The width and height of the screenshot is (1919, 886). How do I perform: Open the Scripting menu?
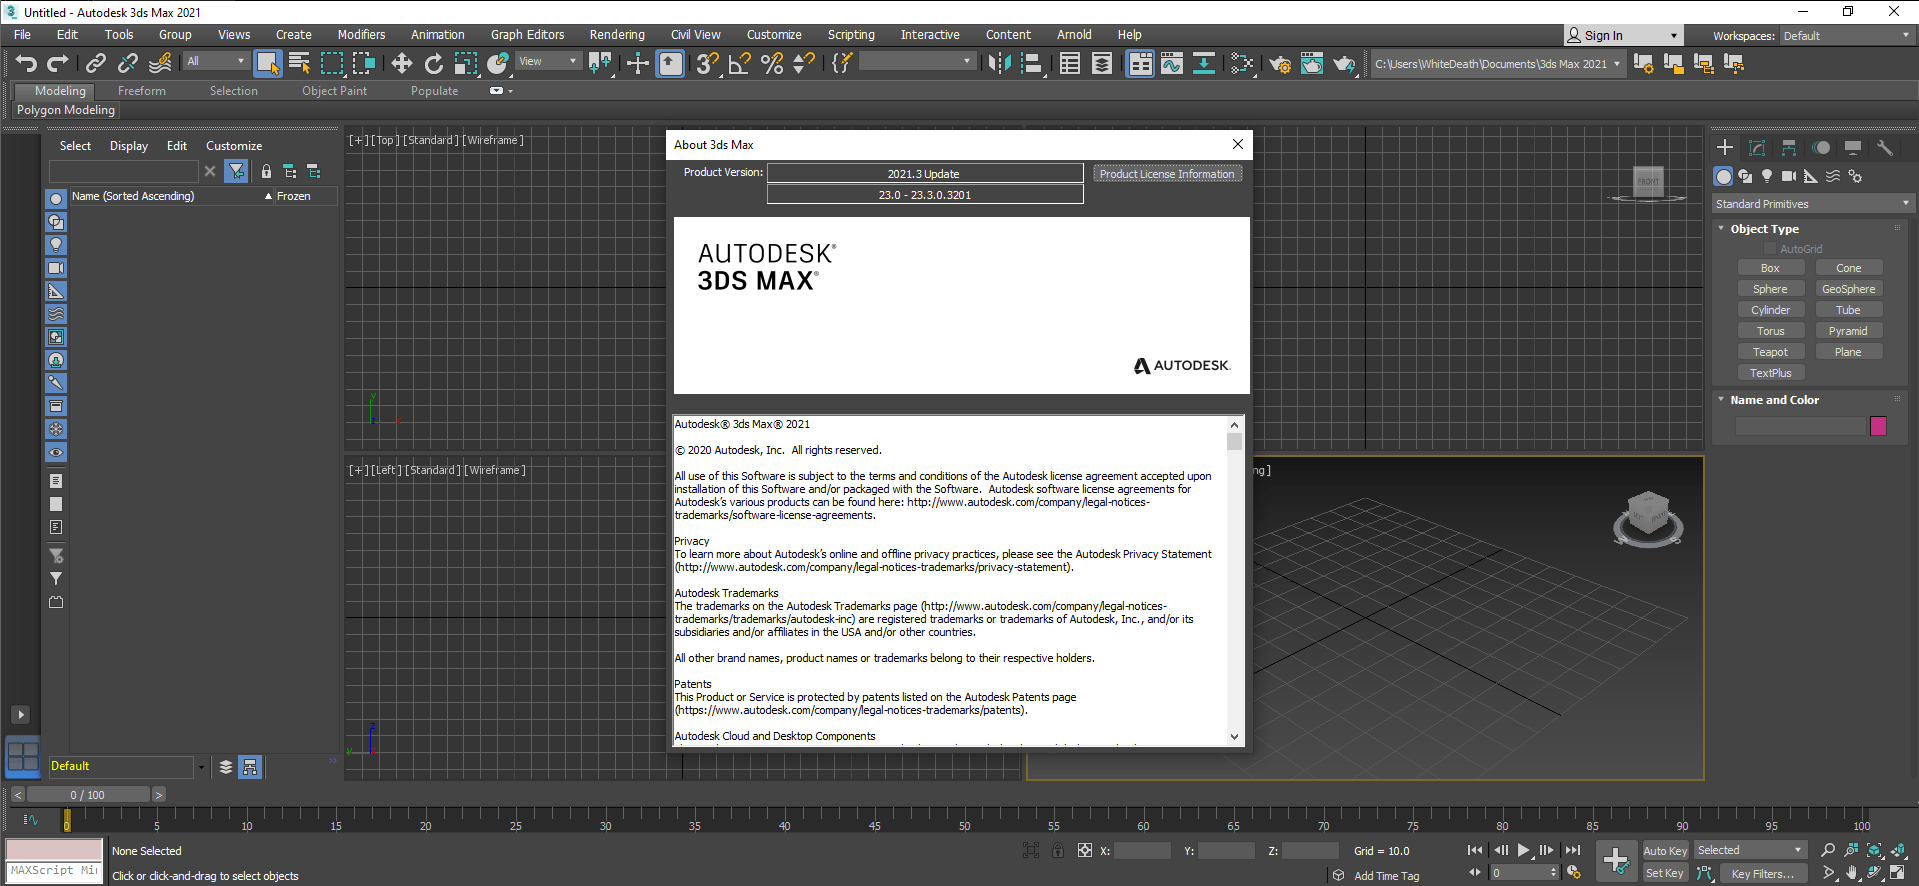(851, 35)
